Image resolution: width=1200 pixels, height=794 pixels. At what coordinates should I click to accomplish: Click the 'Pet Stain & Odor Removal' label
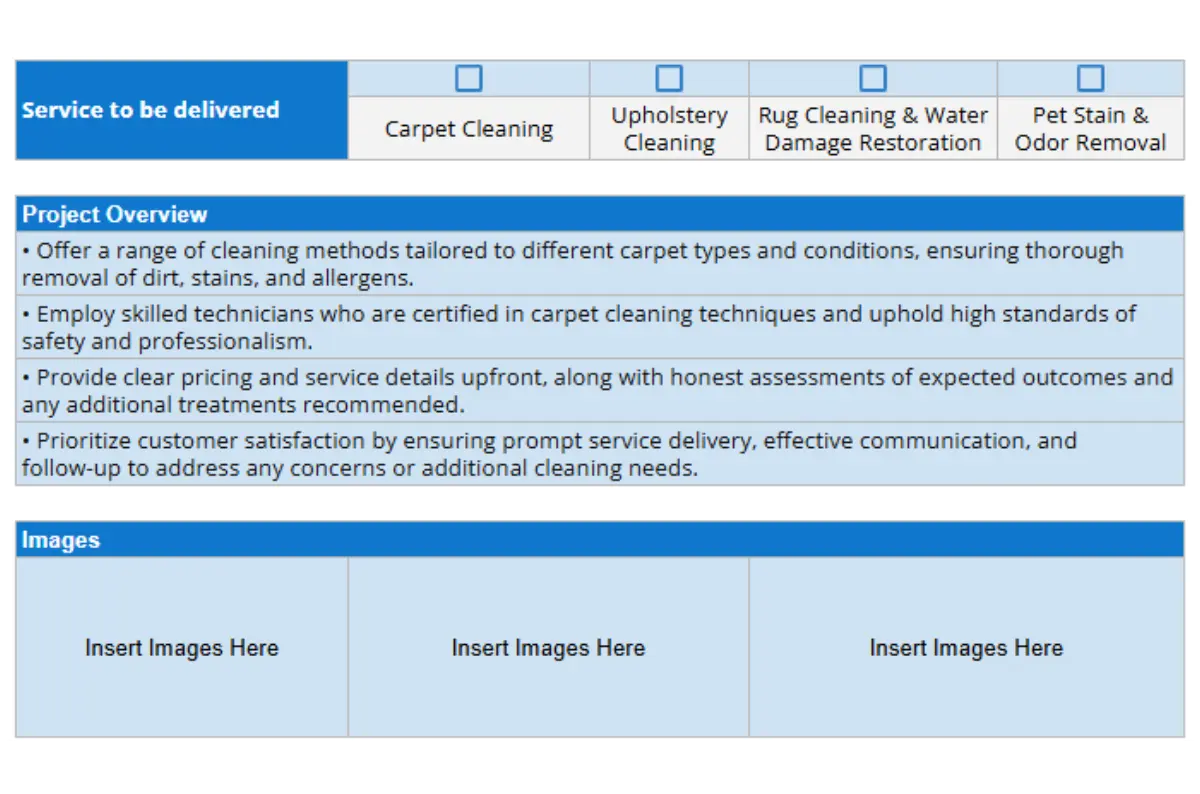pyautogui.click(x=1091, y=129)
